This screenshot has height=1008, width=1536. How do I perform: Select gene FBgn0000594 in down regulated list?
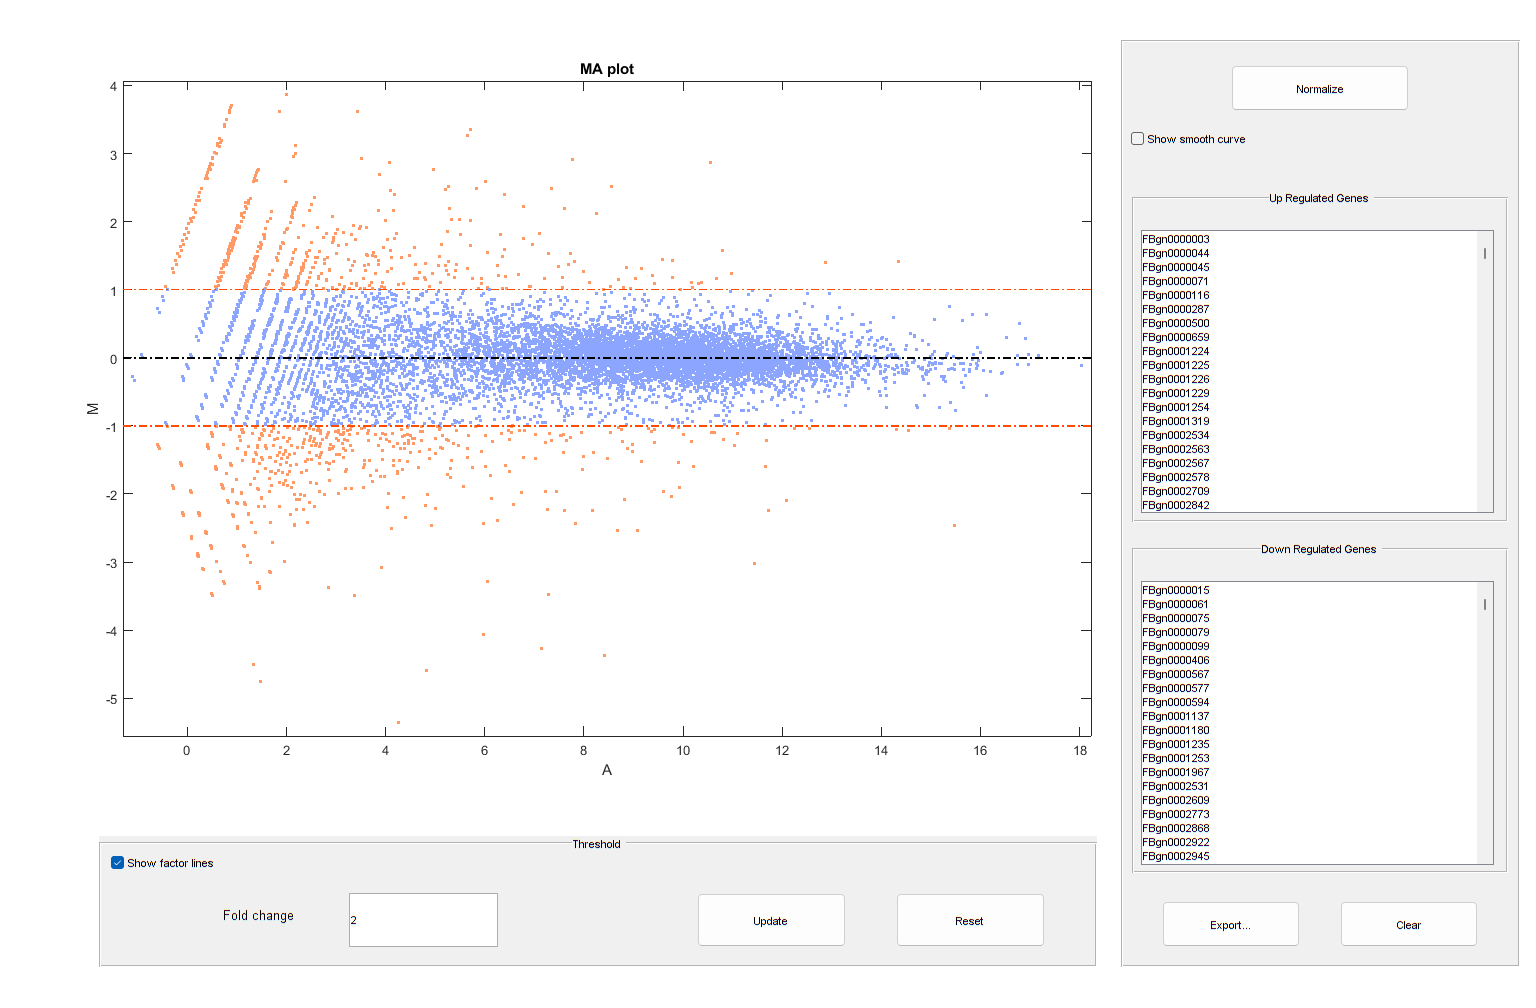click(x=1176, y=702)
